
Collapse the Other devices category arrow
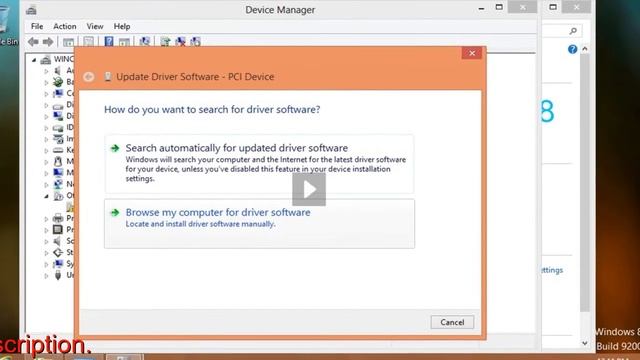point(46,196)
